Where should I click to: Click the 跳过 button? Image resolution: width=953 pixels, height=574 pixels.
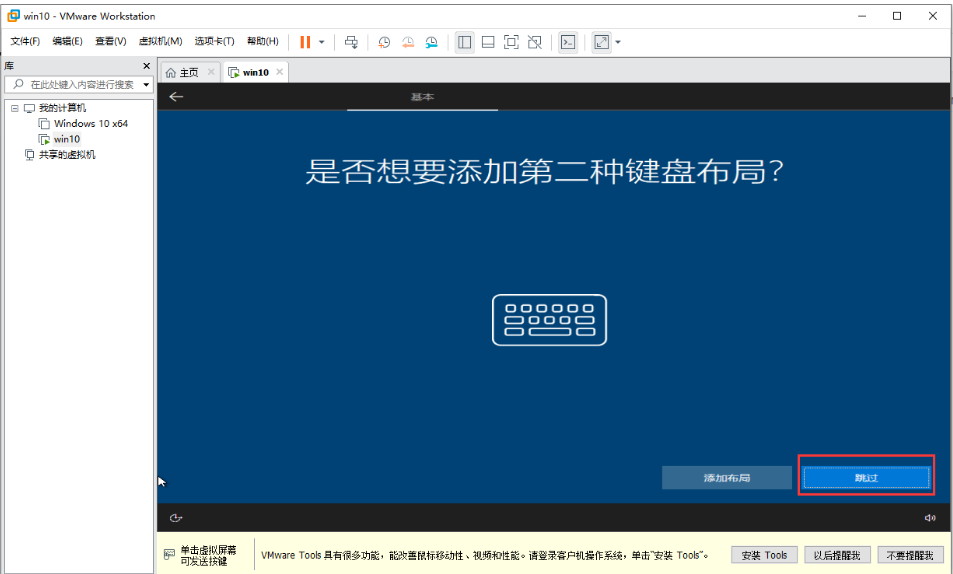coord(866,478)
